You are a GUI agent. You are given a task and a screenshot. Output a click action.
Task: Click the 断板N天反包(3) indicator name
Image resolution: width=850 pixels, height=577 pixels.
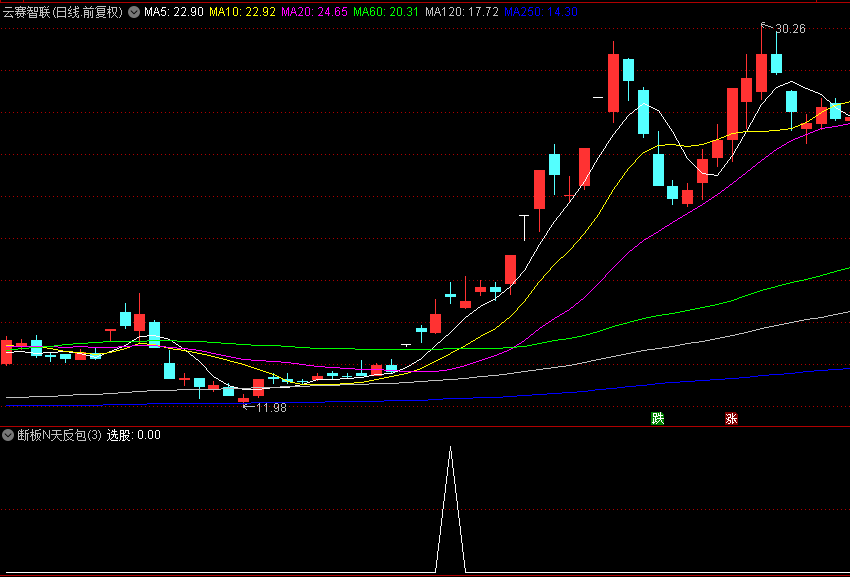[x=59, y=435]
